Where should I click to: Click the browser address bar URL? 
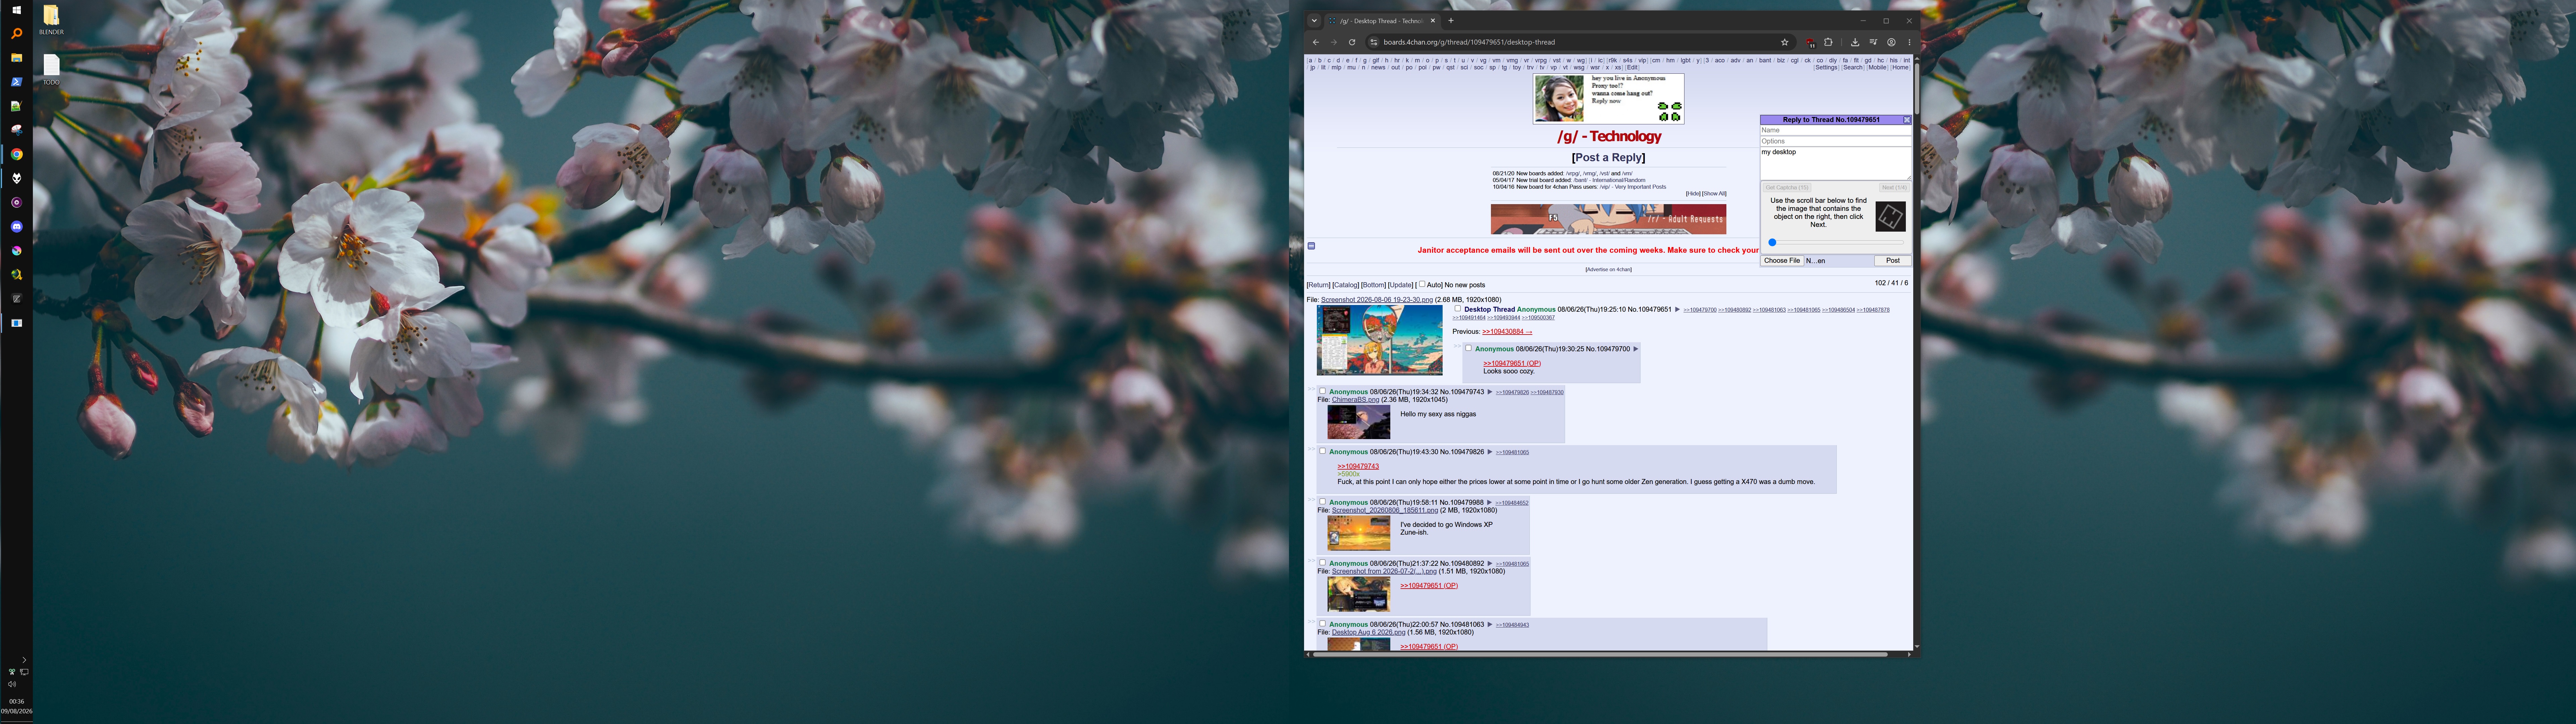click(x=1469, y=42)
